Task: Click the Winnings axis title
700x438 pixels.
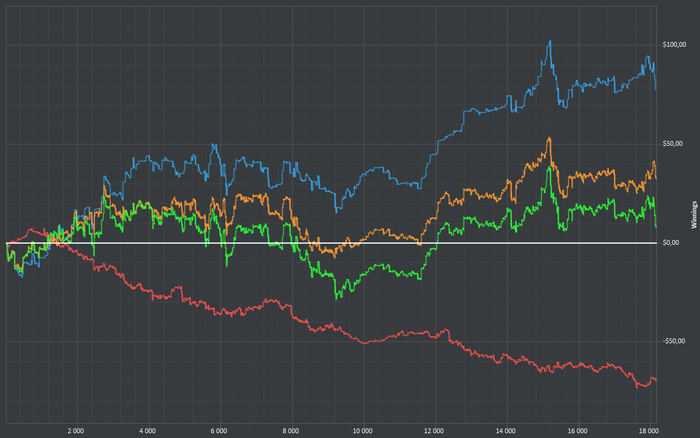Action: (694, 215)
